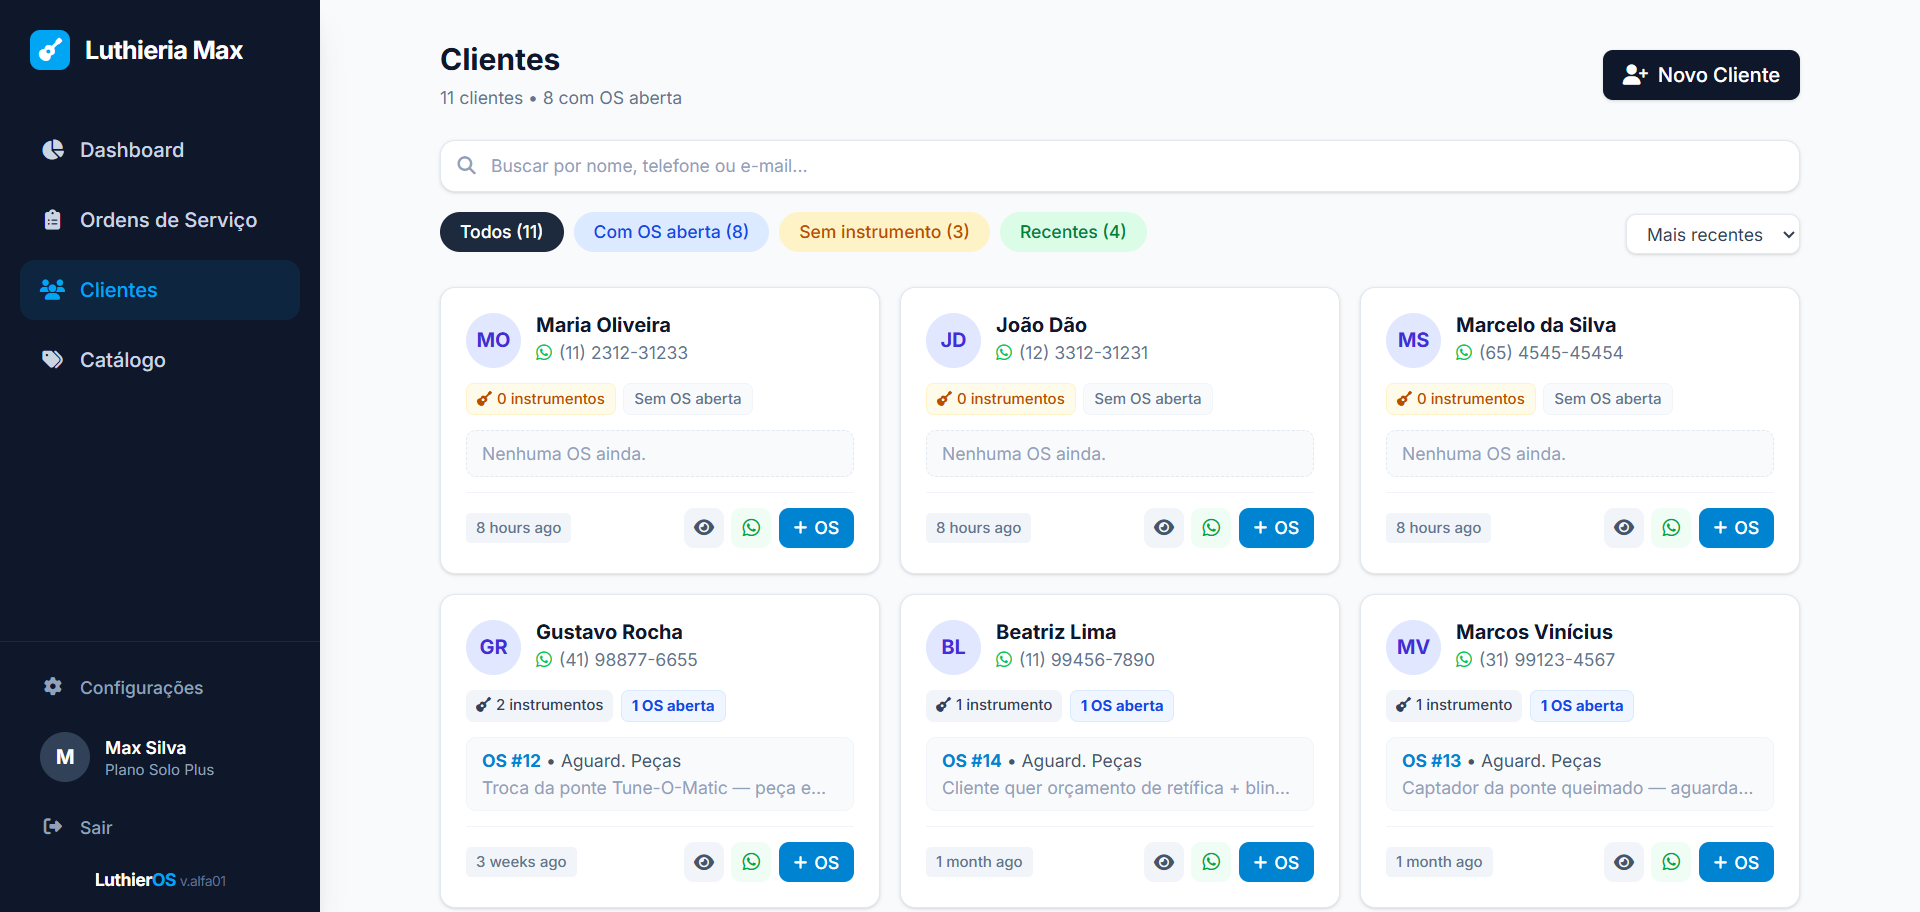Focus the client search field
The width and height of the screenshot is (1920, 912).
[x=1120, y=166]
